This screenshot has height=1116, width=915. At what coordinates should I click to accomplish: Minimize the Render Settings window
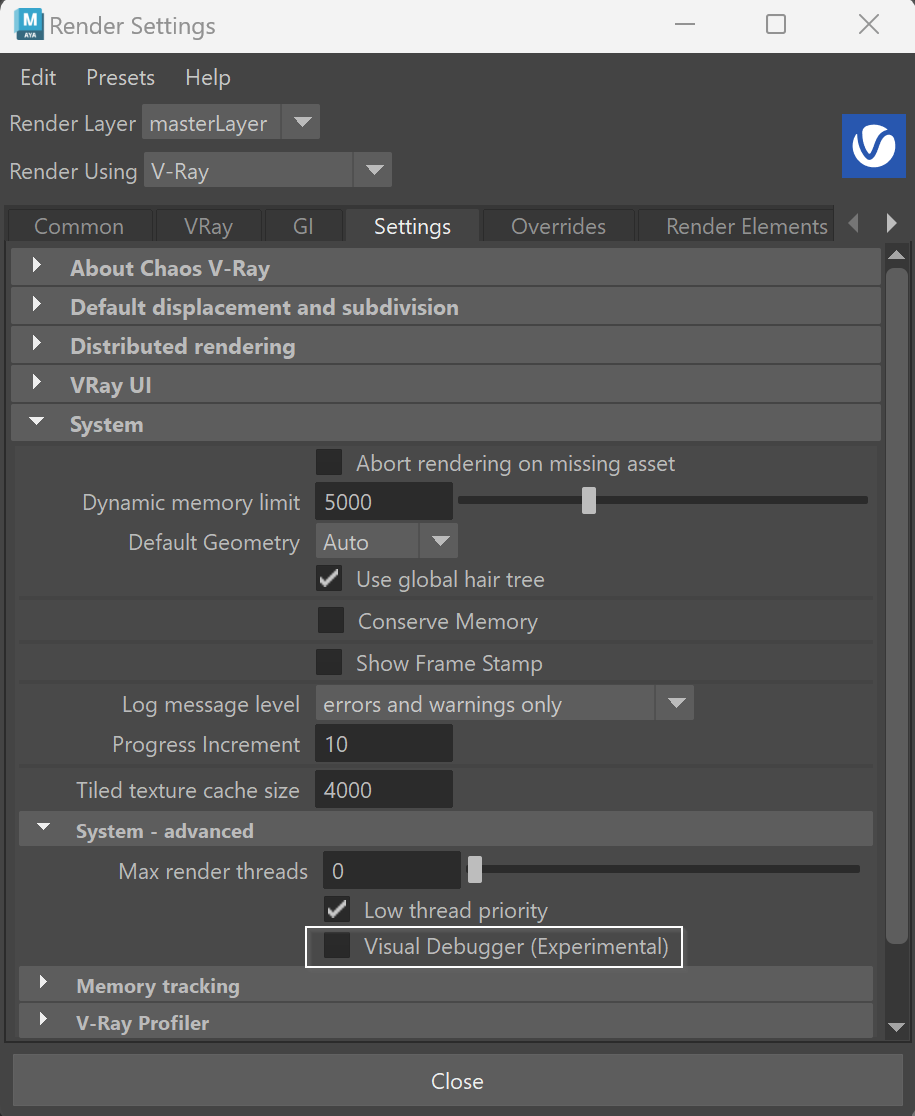684,24
